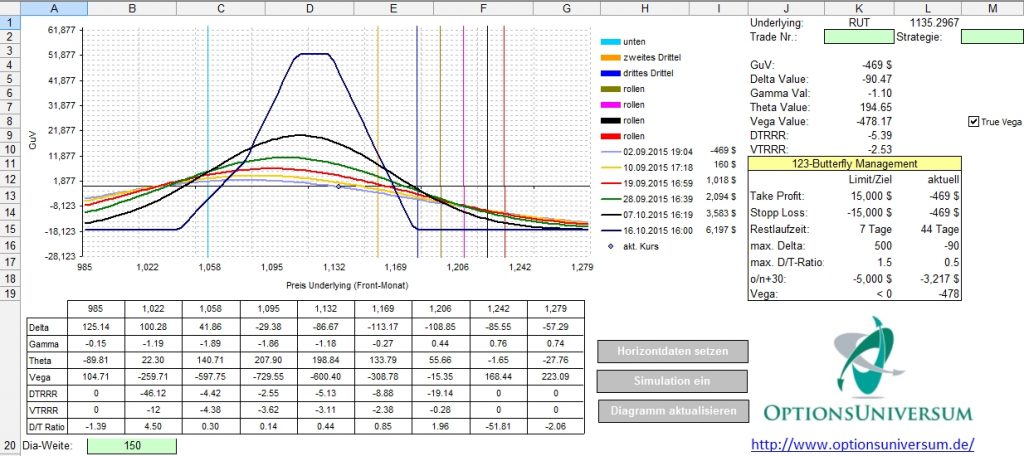Click the 123-Butterfly Management header cell
Viewport: 1024px width, 456px height.
point(853,162)
